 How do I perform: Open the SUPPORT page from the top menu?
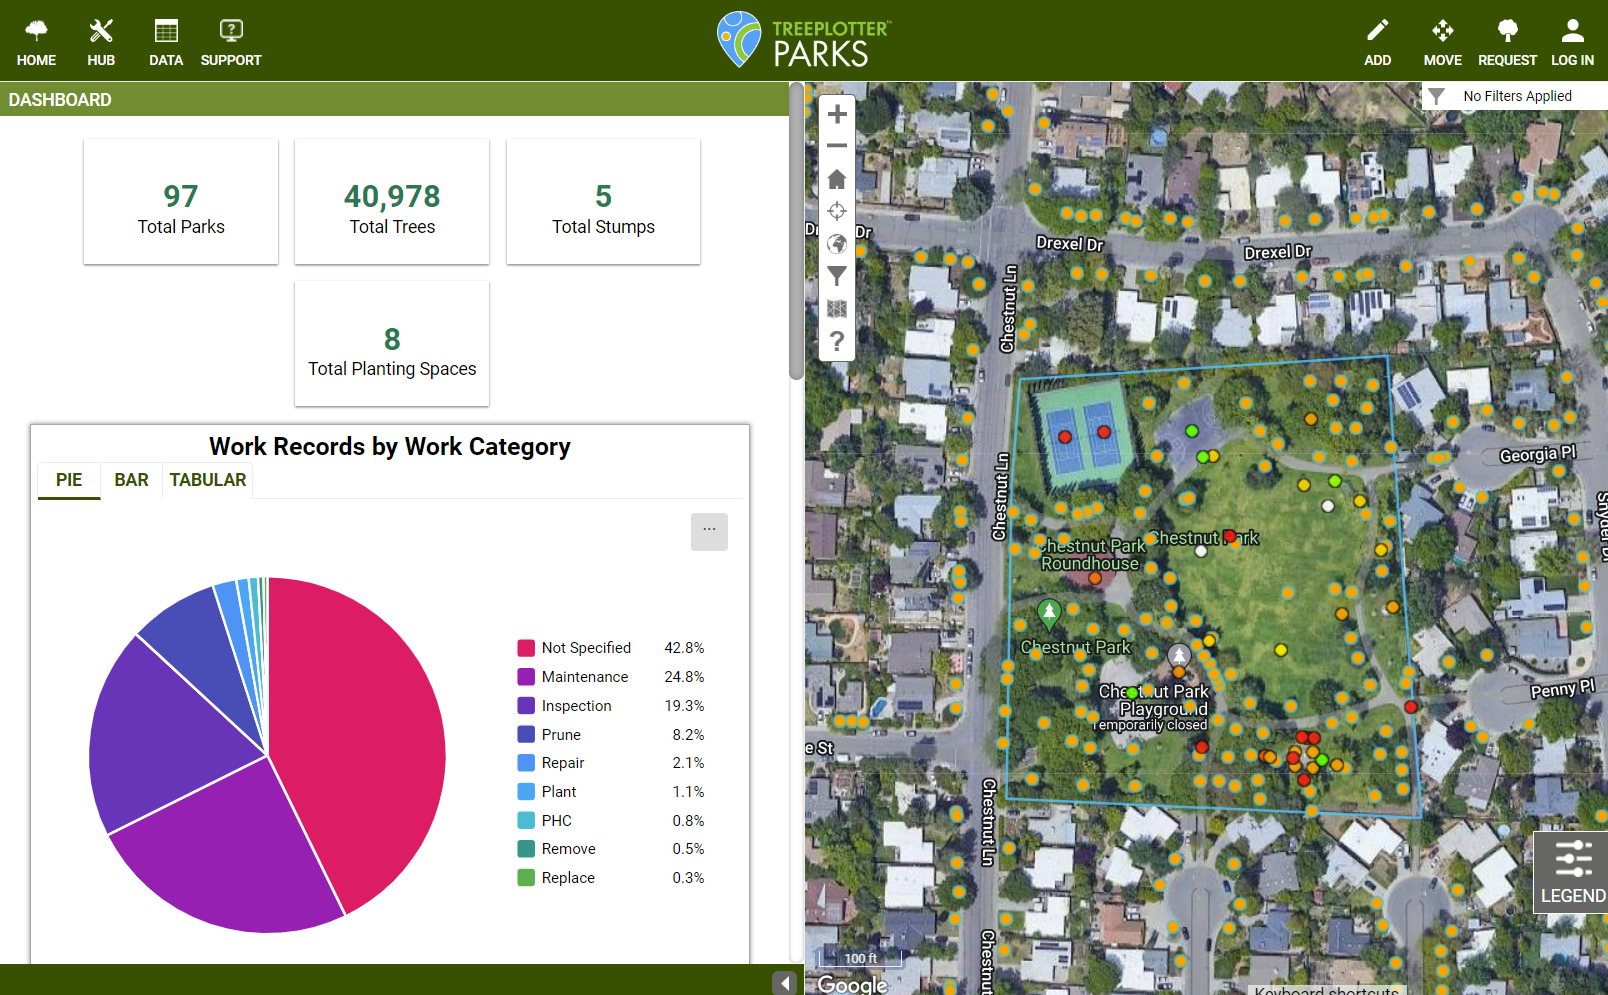230,40
